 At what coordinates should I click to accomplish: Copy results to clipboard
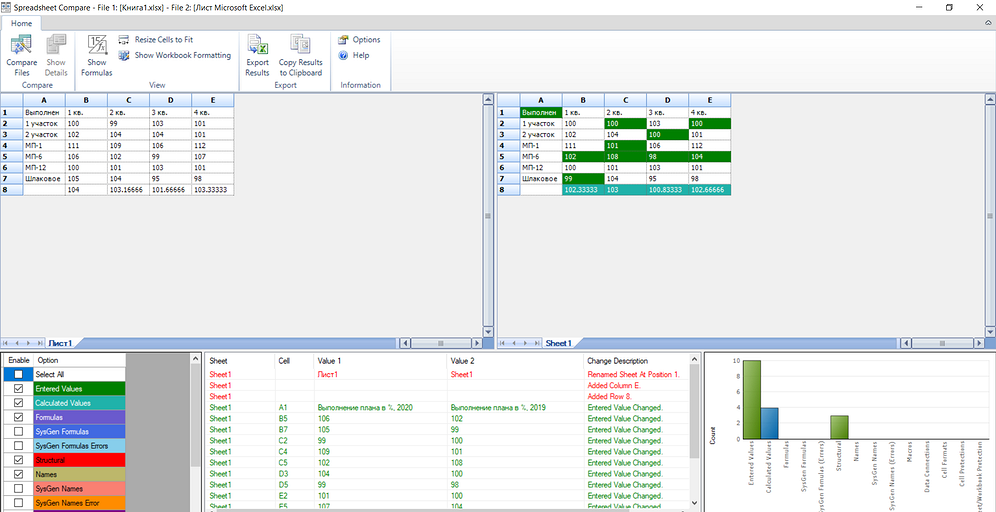300,46
